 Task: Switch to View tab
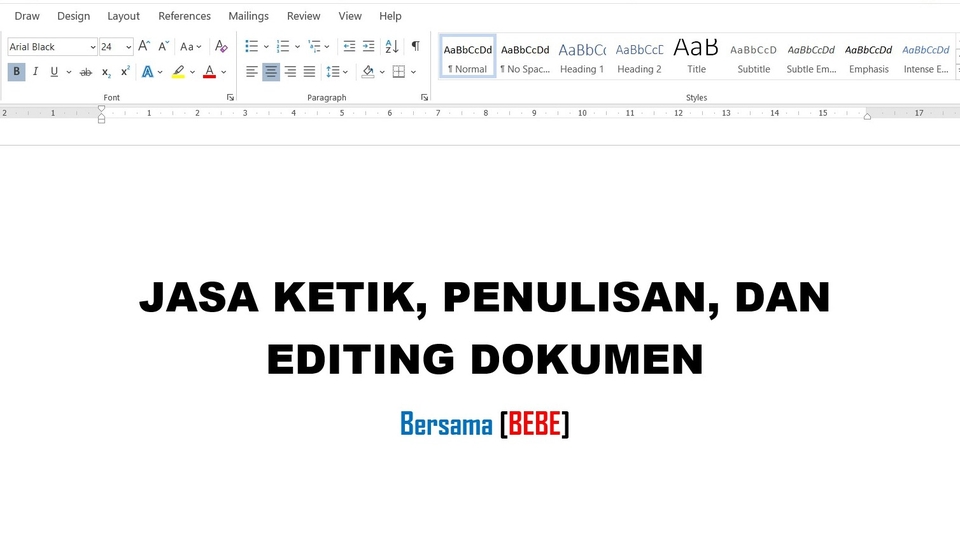(x=350, y=16)
